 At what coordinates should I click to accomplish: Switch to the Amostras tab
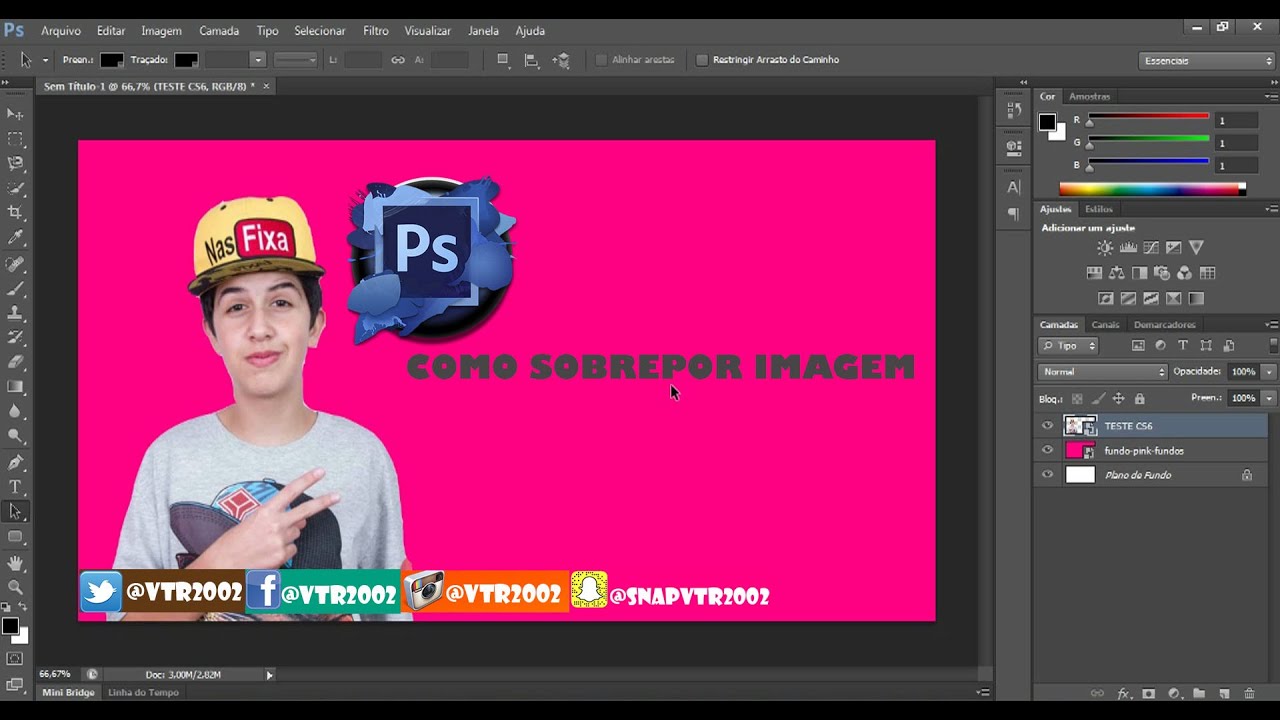point(1089,97)
